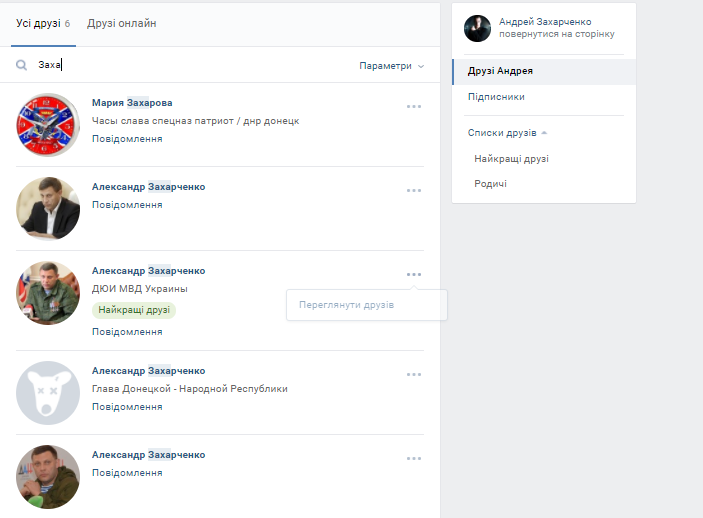Open Мария Захарова's clock avatar
The width and height of the screenshot is (703, 518).
(x=47, y=124)
